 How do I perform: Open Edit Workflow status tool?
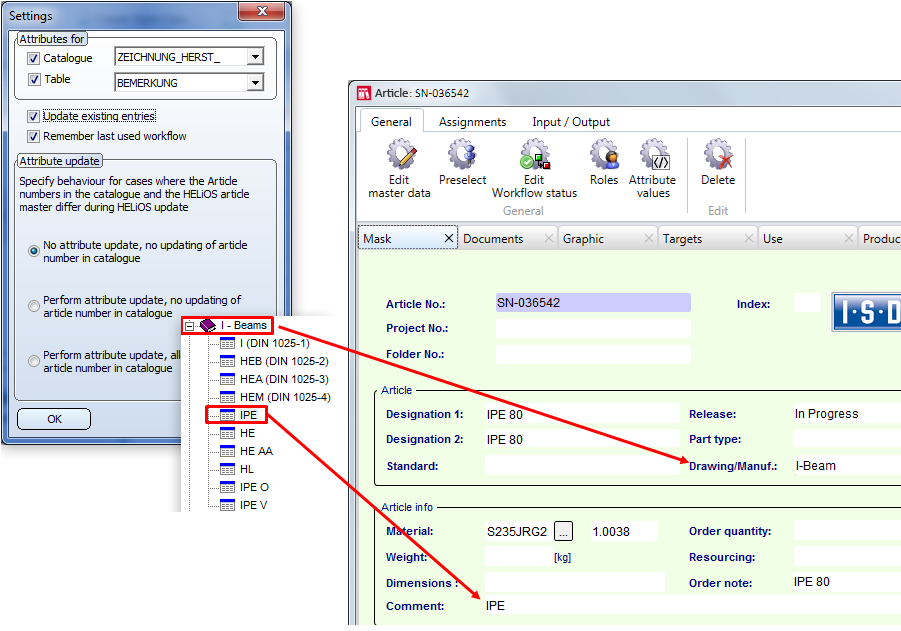click(x=535, y=154)
